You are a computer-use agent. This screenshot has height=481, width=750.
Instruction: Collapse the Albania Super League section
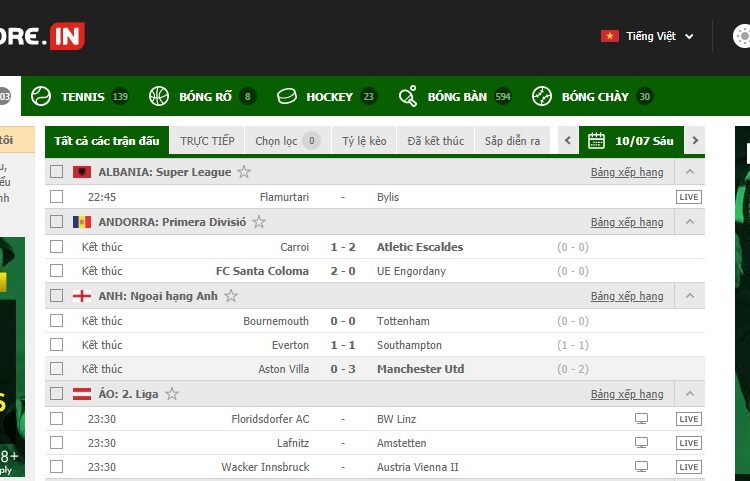690,172
